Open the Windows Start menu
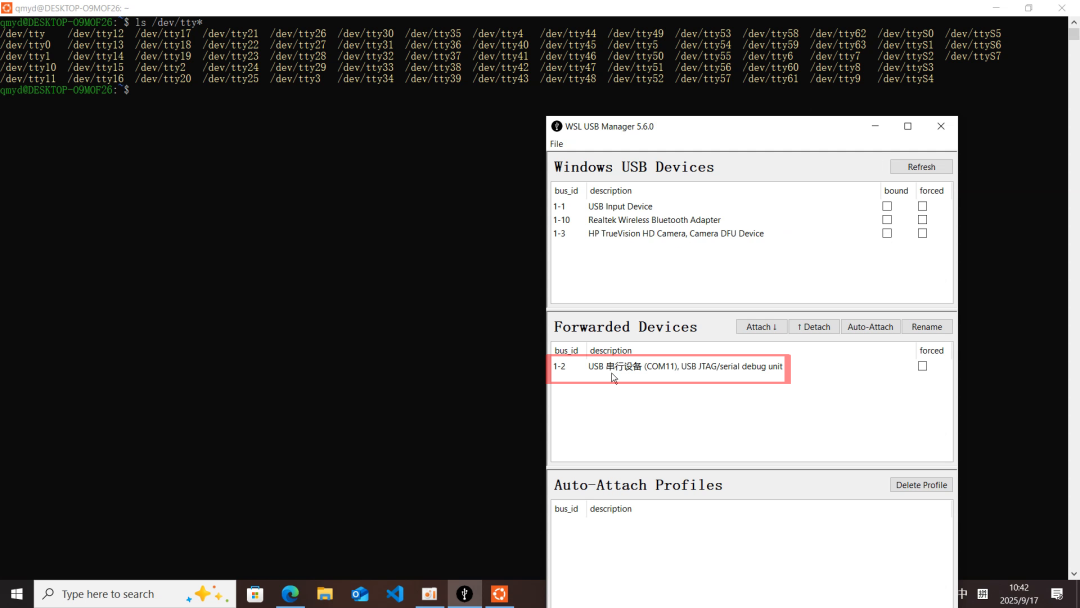The height and width of the screenshot is (608, 1080). click(17, 594)
